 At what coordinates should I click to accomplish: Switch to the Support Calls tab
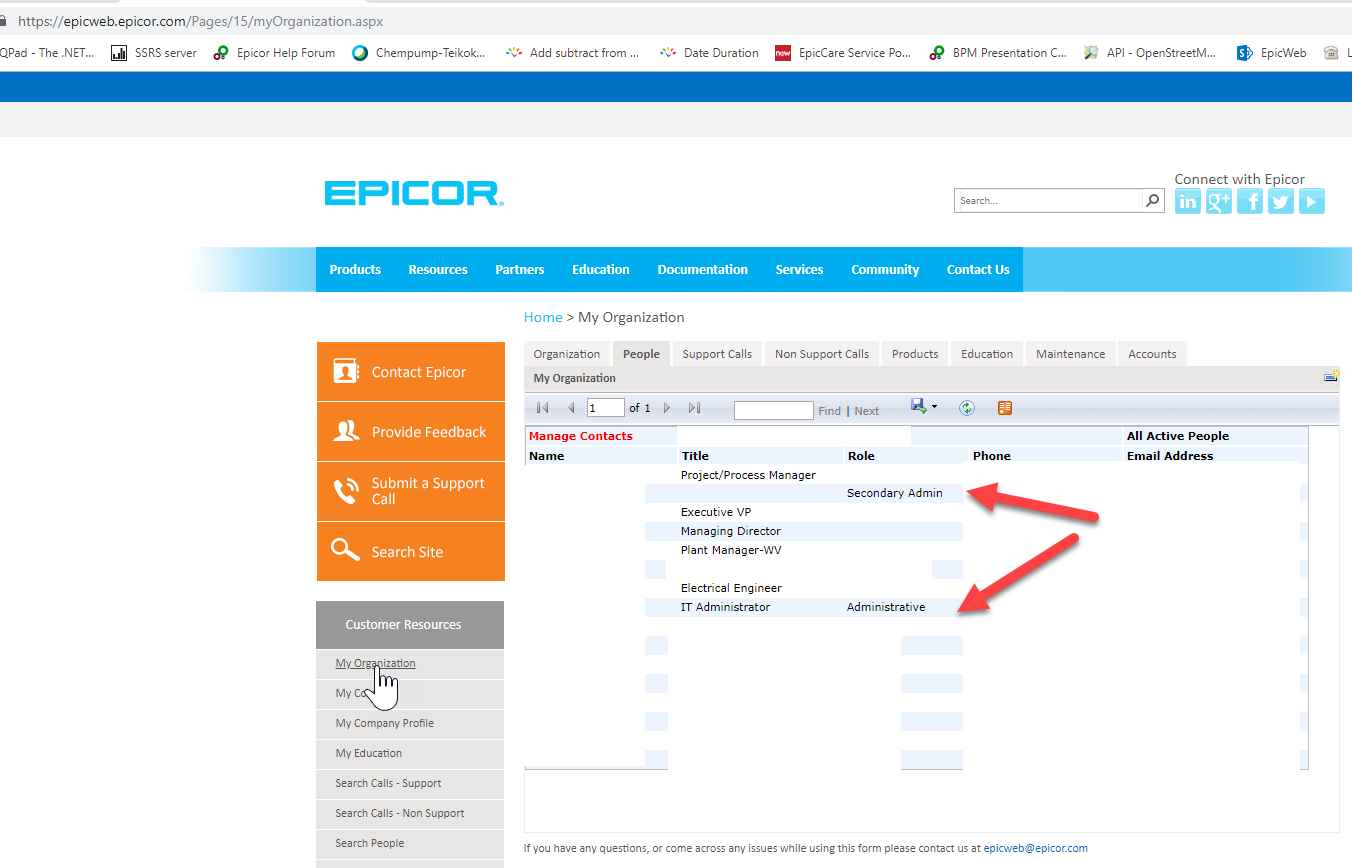(717, 354)
